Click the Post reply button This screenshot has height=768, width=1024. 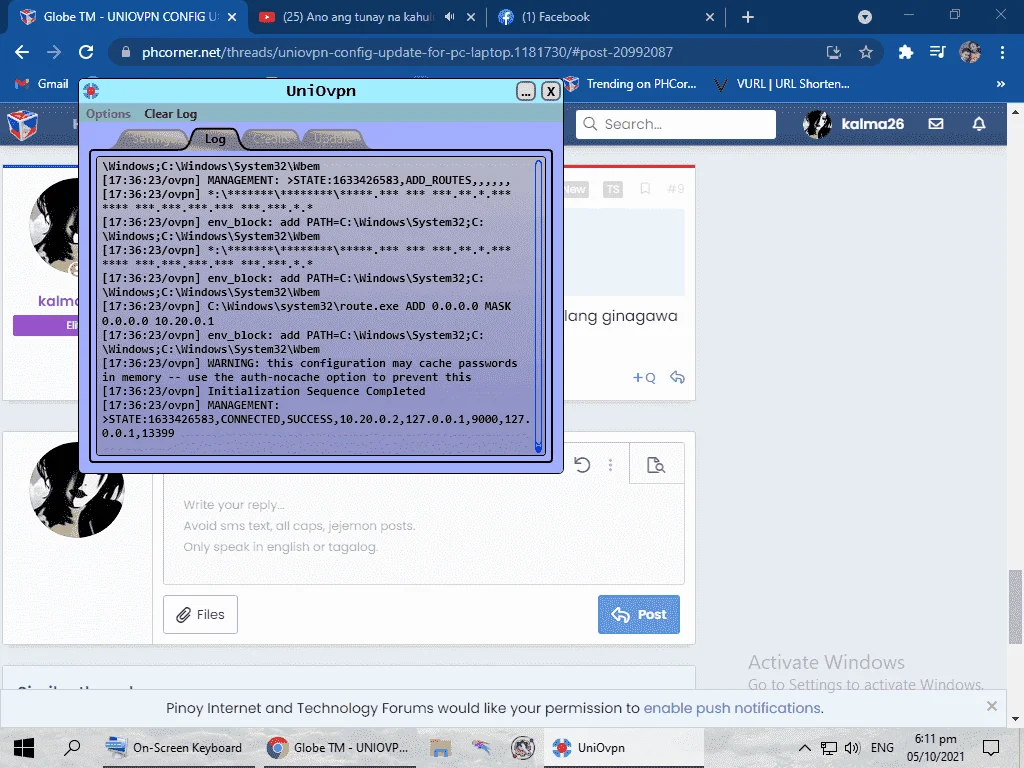coord(639,615)
